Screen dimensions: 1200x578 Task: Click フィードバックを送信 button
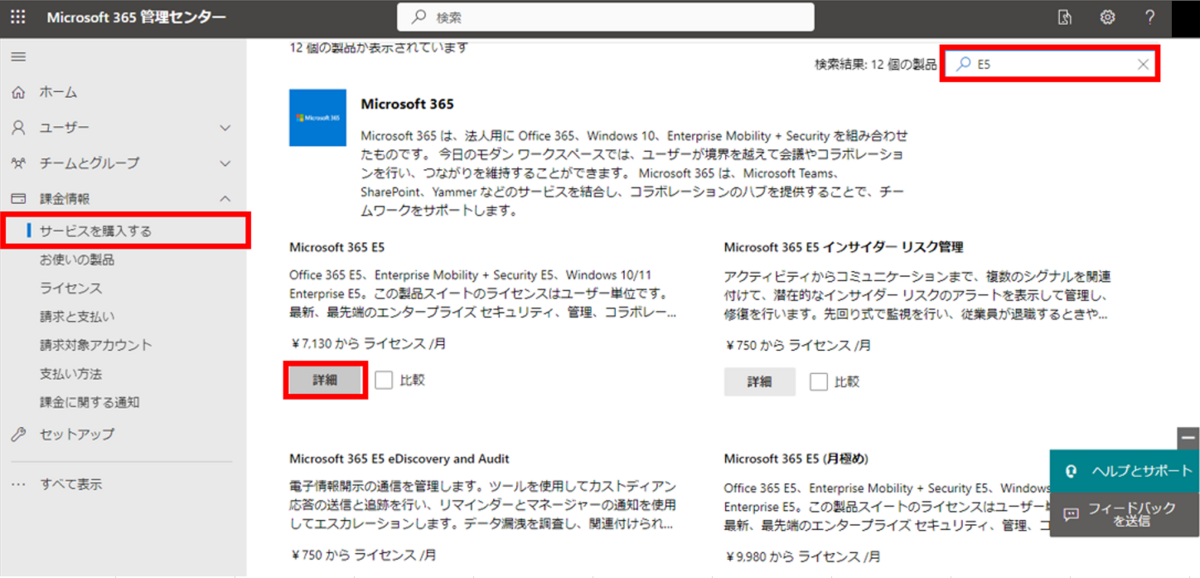point(1125,514)
